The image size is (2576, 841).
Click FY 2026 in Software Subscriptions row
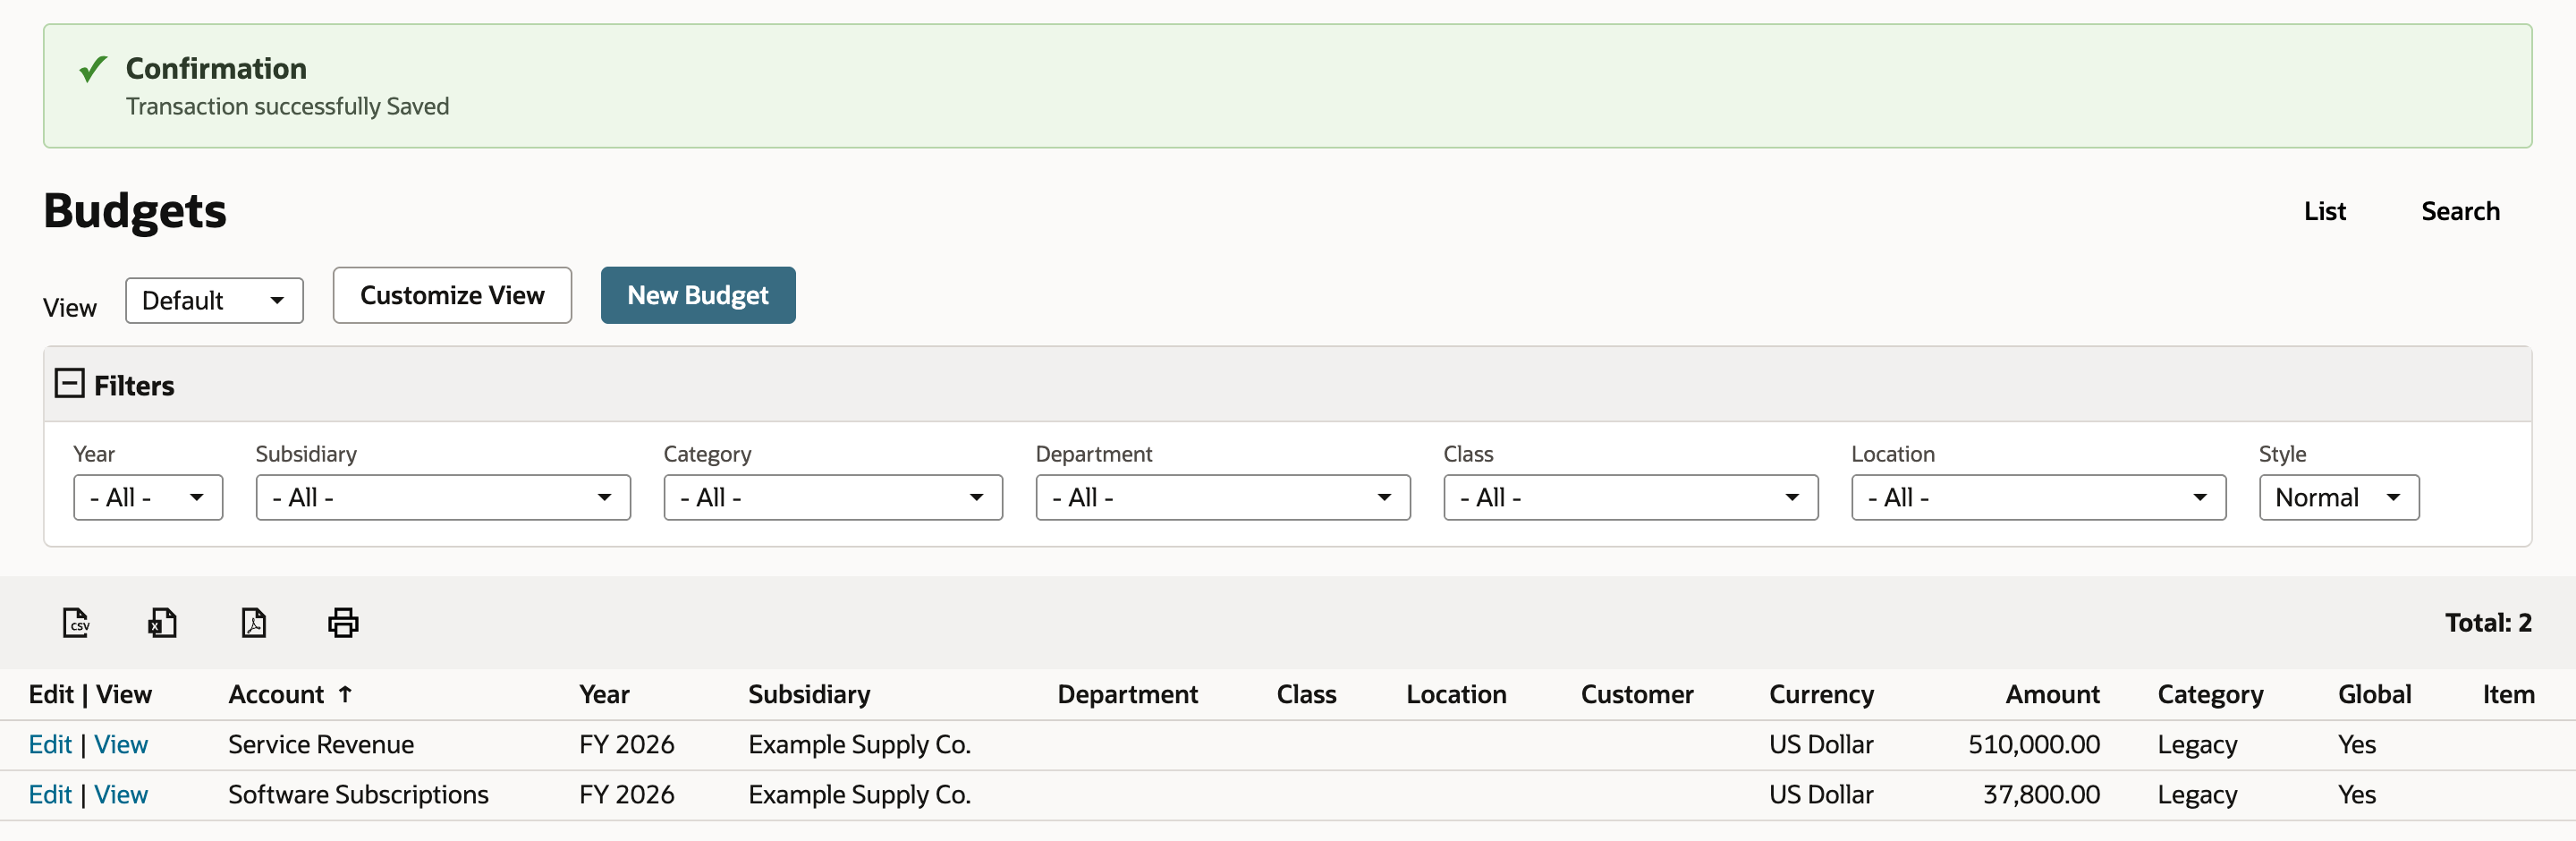(626, 794)
